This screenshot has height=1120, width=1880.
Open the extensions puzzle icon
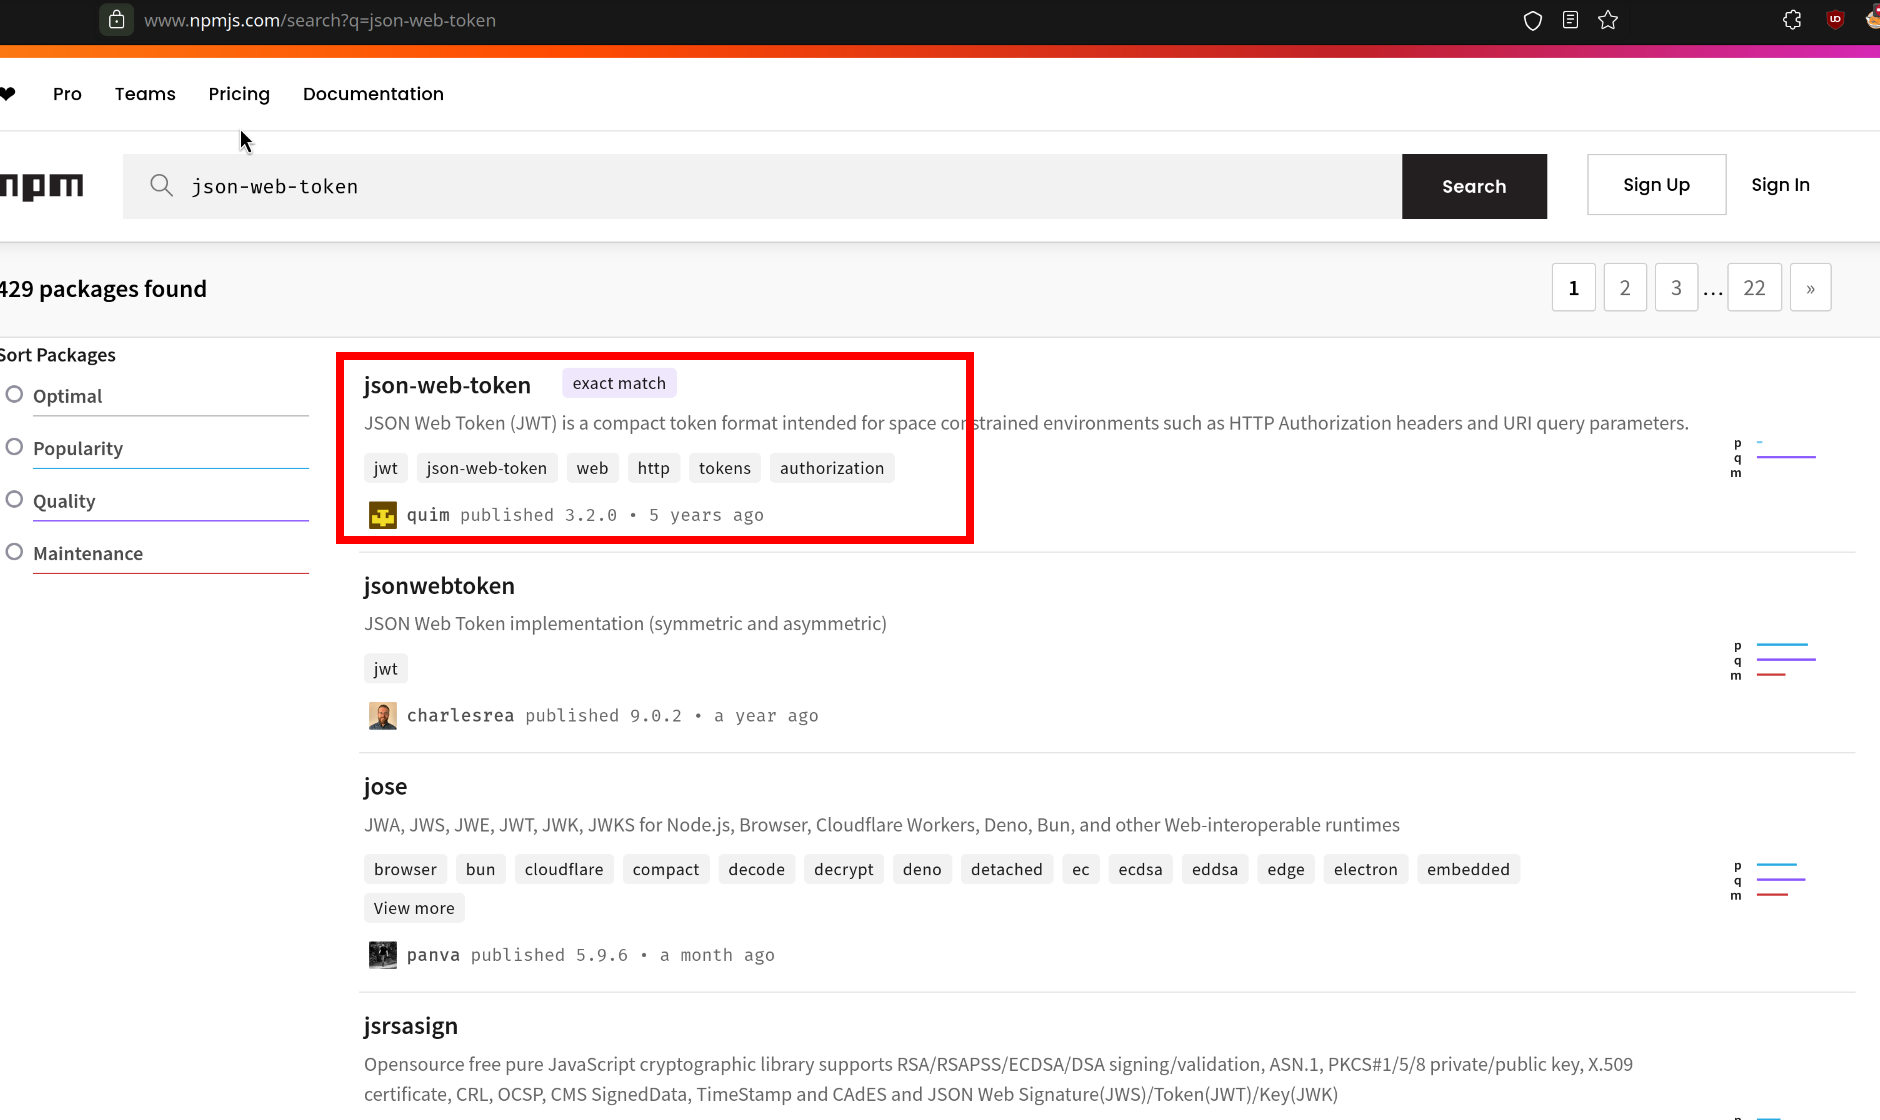coord(1792,20)
